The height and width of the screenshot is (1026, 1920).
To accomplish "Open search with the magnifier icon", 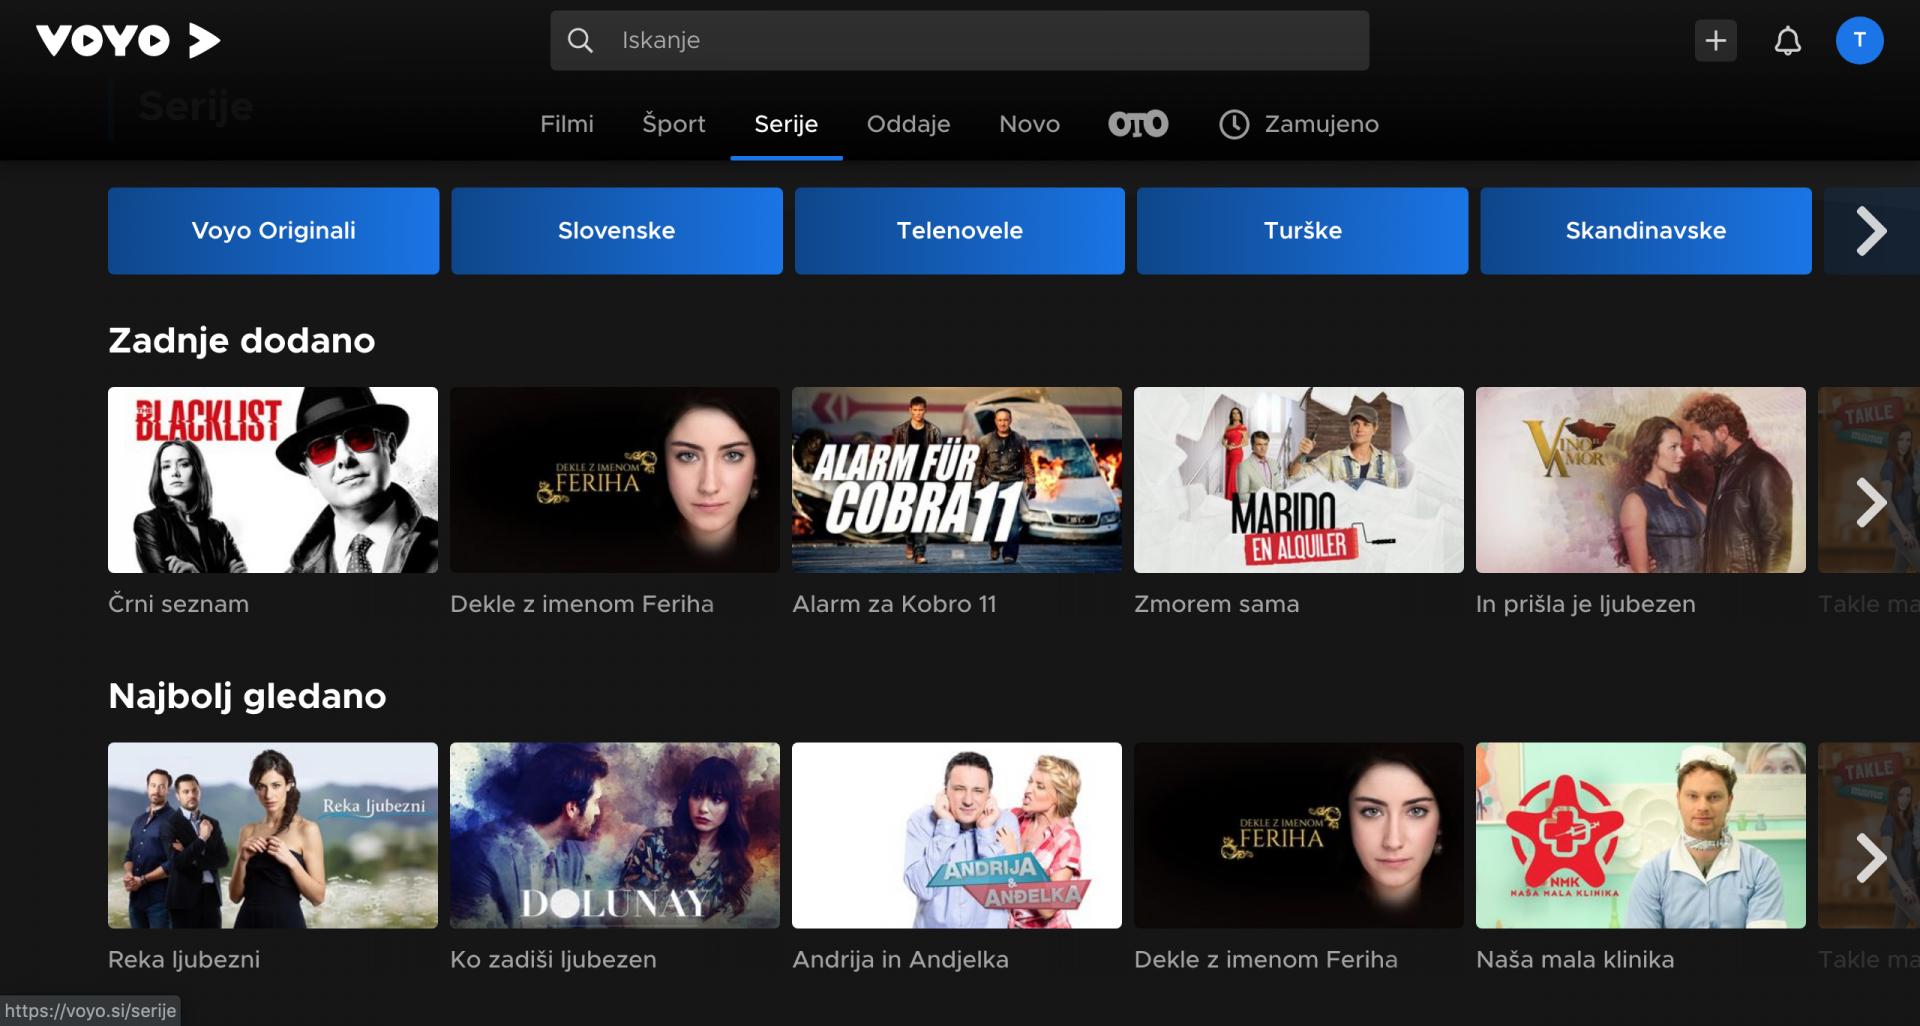I will [x=581, y=40].
